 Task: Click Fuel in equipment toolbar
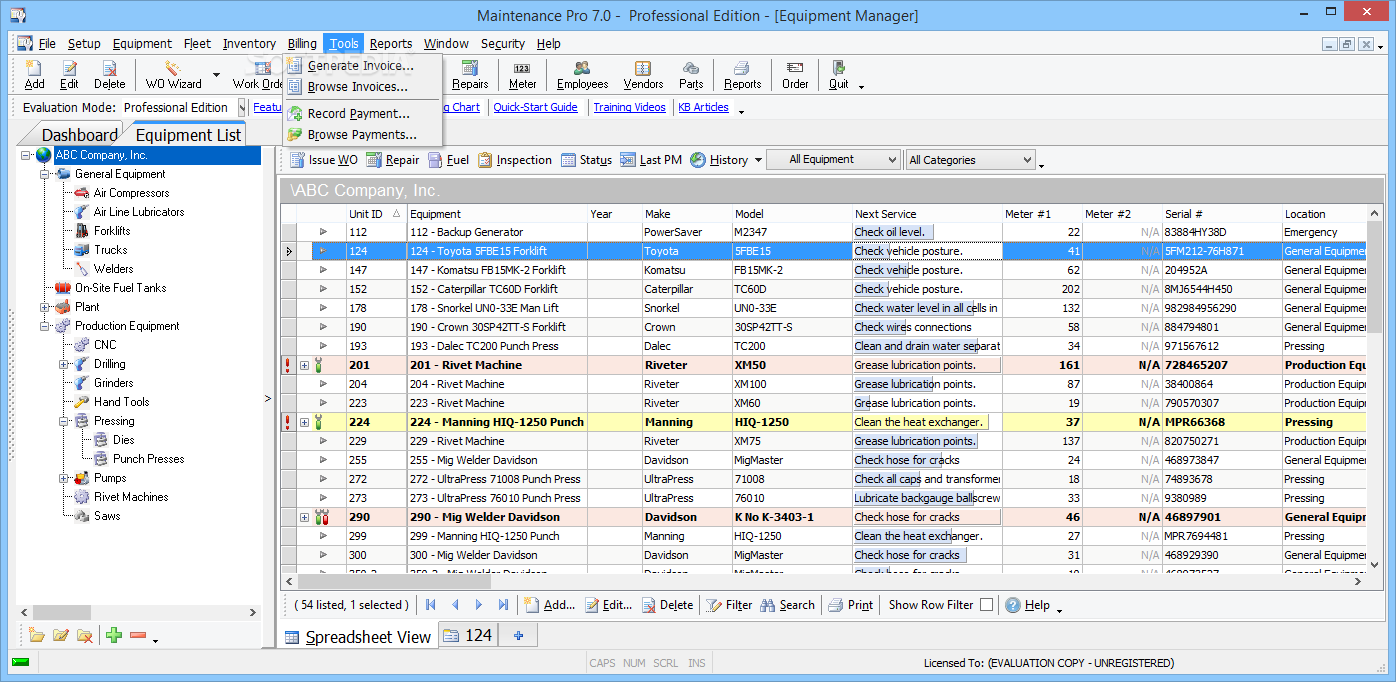pyautogui.click(x=448, y=160)
